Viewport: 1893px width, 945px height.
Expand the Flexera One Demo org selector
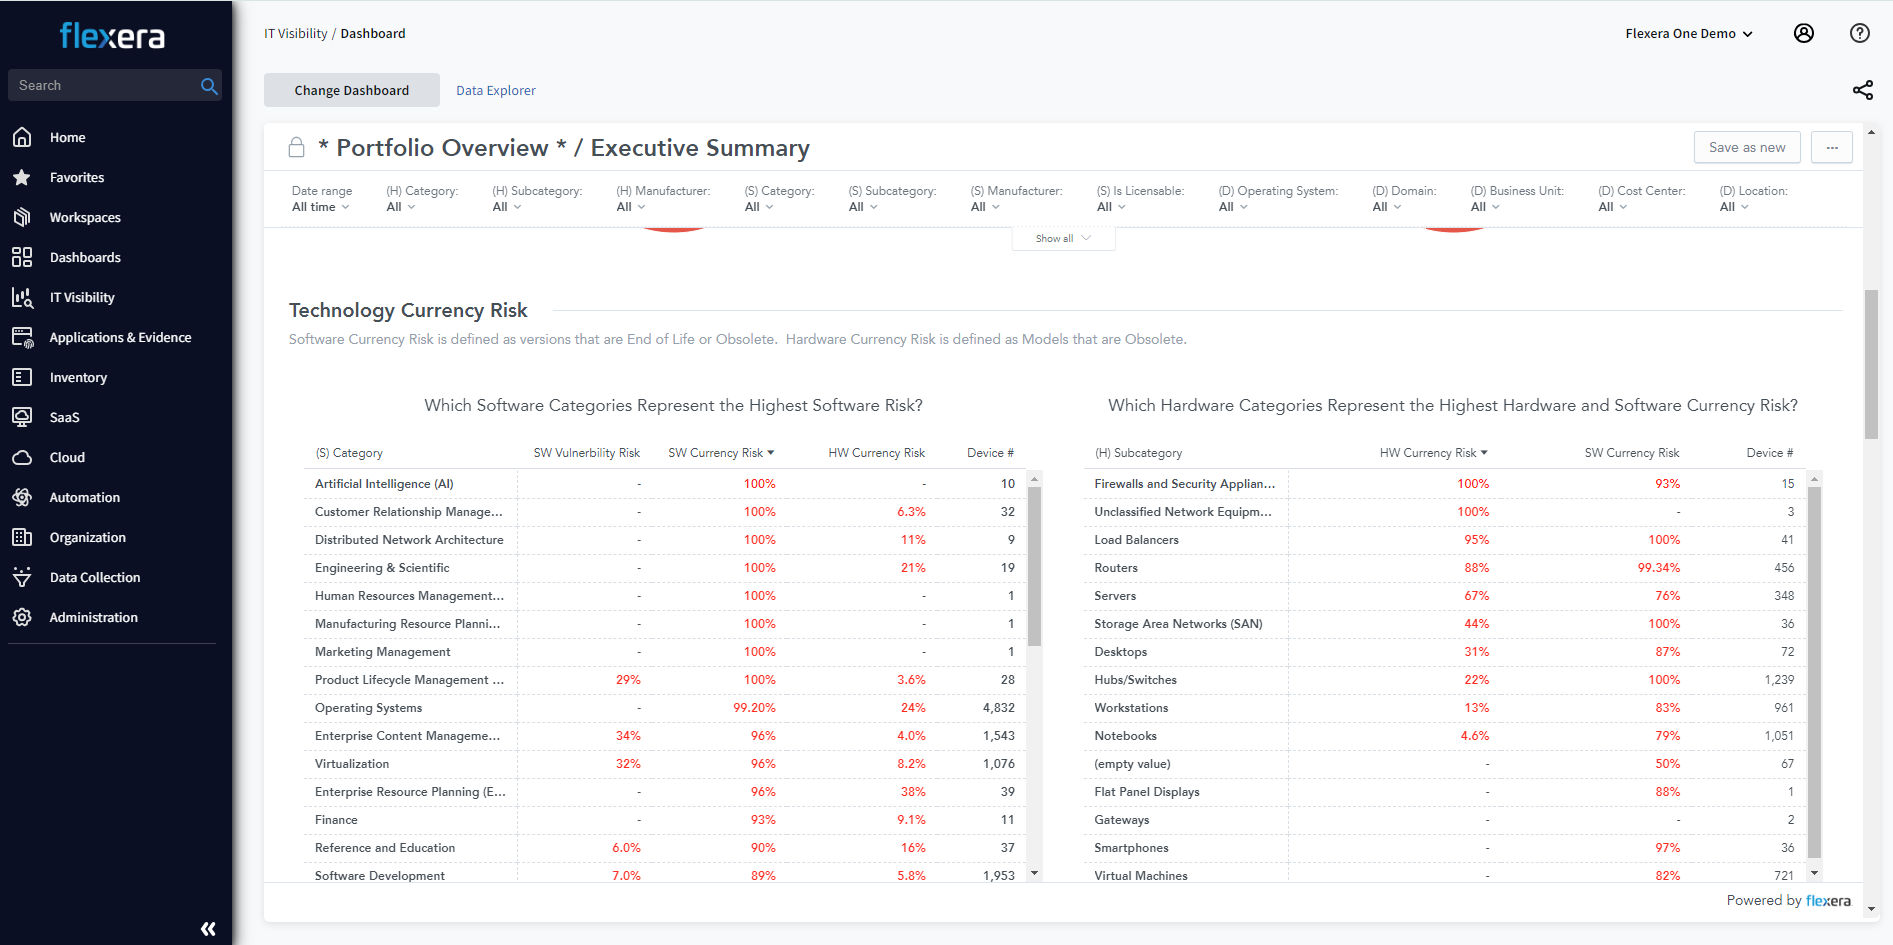tap(1688, 33)
